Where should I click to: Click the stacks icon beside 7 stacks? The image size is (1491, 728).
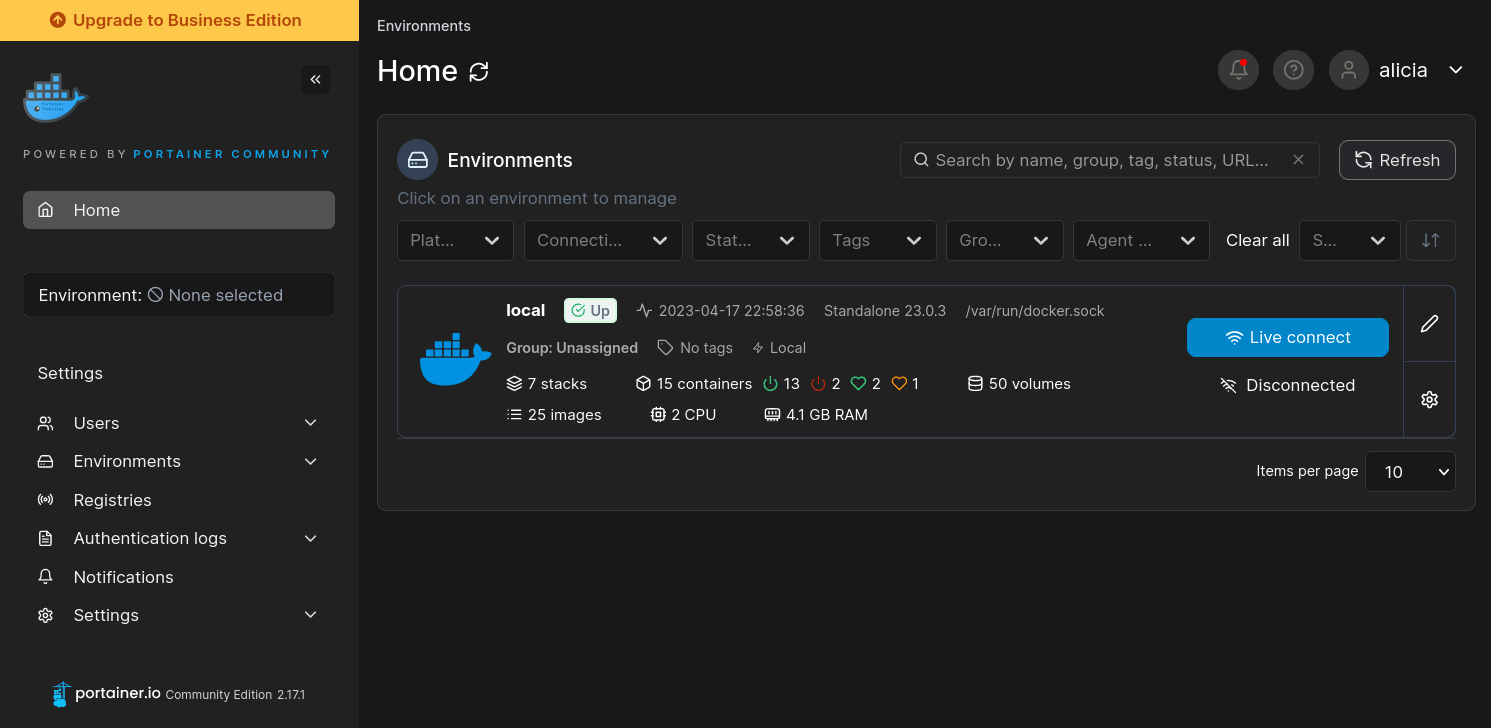click(514, 384)
